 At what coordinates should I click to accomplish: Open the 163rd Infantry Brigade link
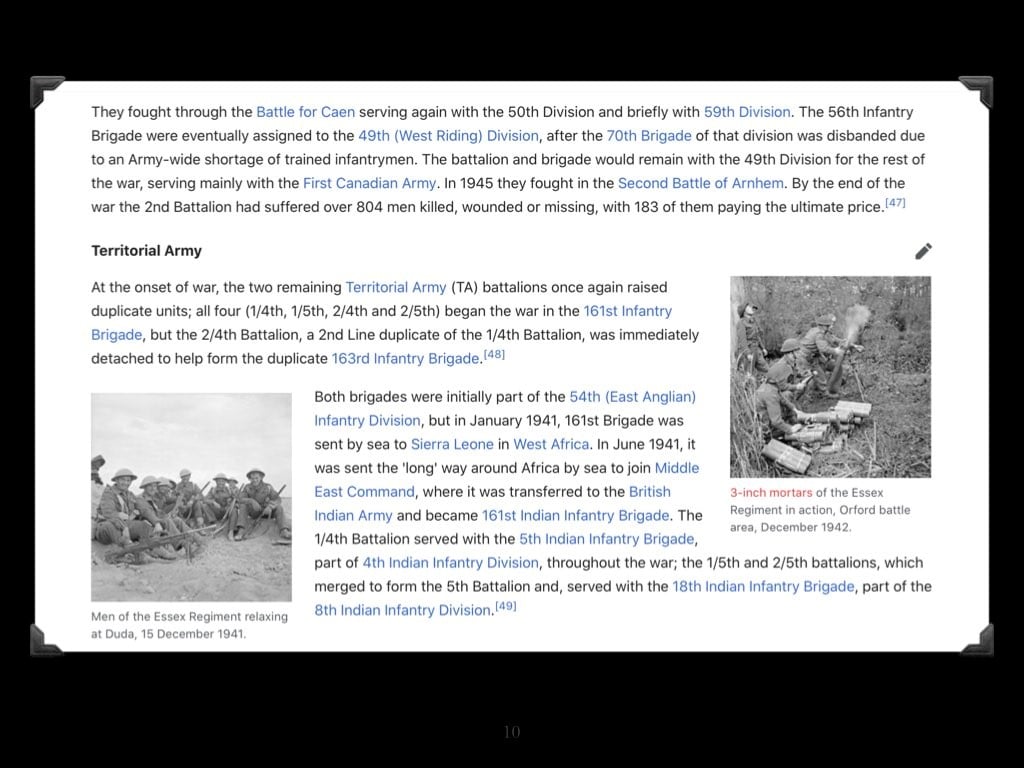pyautogui.click(x=405, y=358)
